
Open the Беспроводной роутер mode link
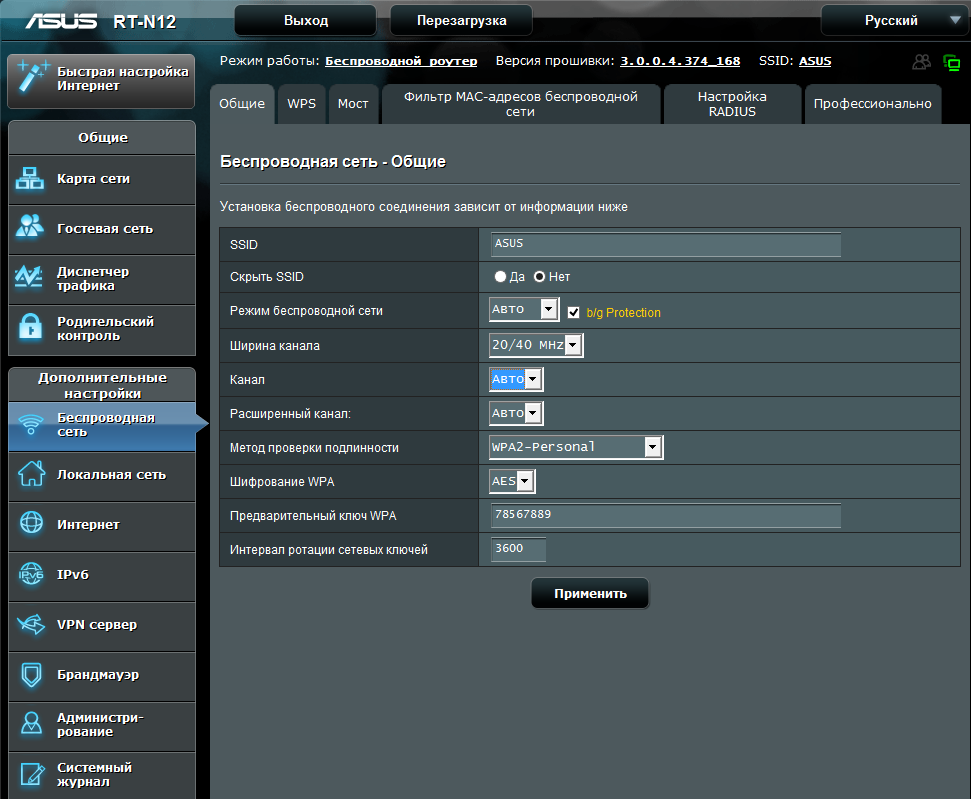(401, 61)
